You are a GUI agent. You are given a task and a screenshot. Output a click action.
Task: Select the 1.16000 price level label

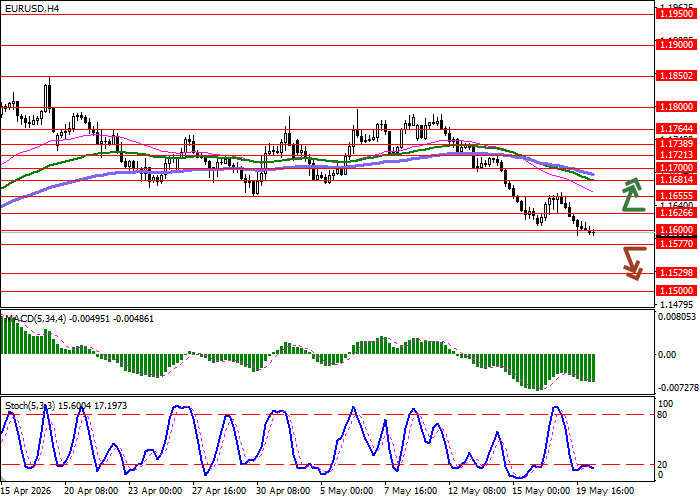(x=676, y=230)
